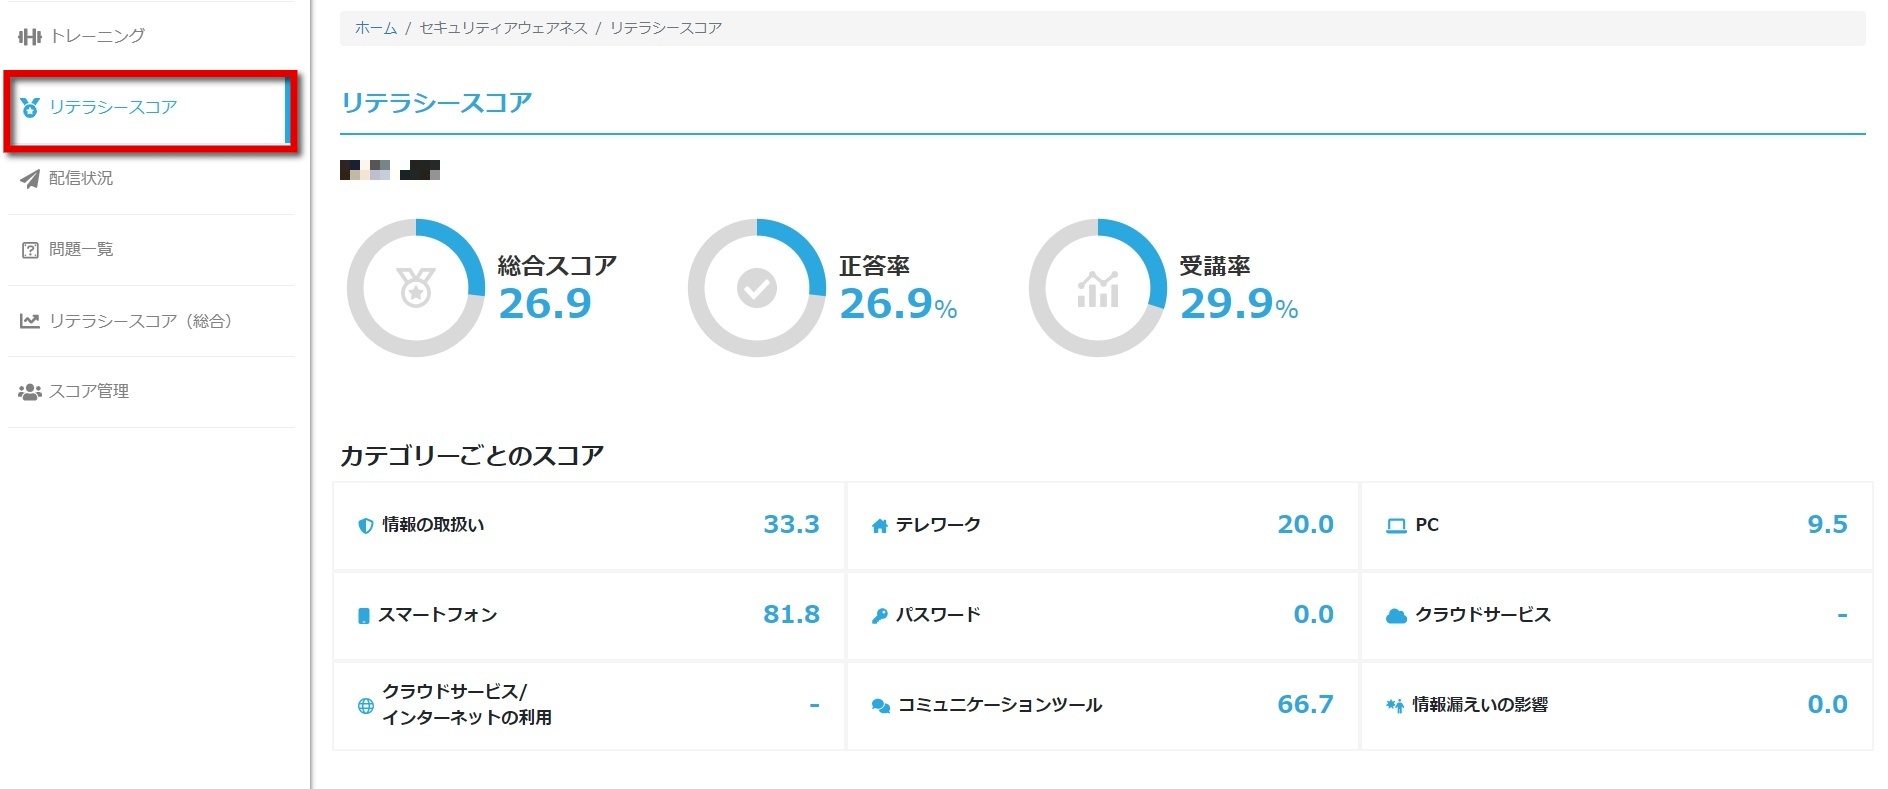The width and height of the screenshot is (1888, 789).
Task: Click the chat bubbles icon beside コミュニケーションツール
Action: [881, 706]
